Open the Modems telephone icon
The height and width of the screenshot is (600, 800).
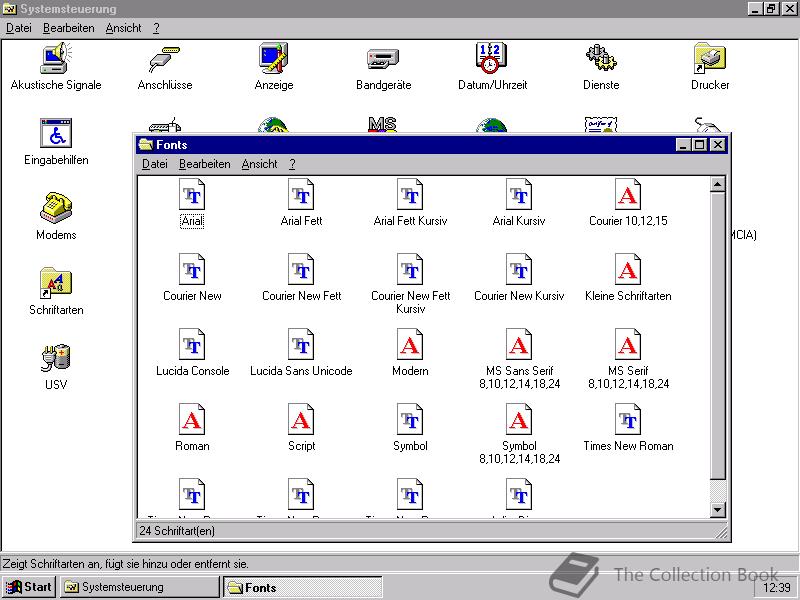click(56, 208)
